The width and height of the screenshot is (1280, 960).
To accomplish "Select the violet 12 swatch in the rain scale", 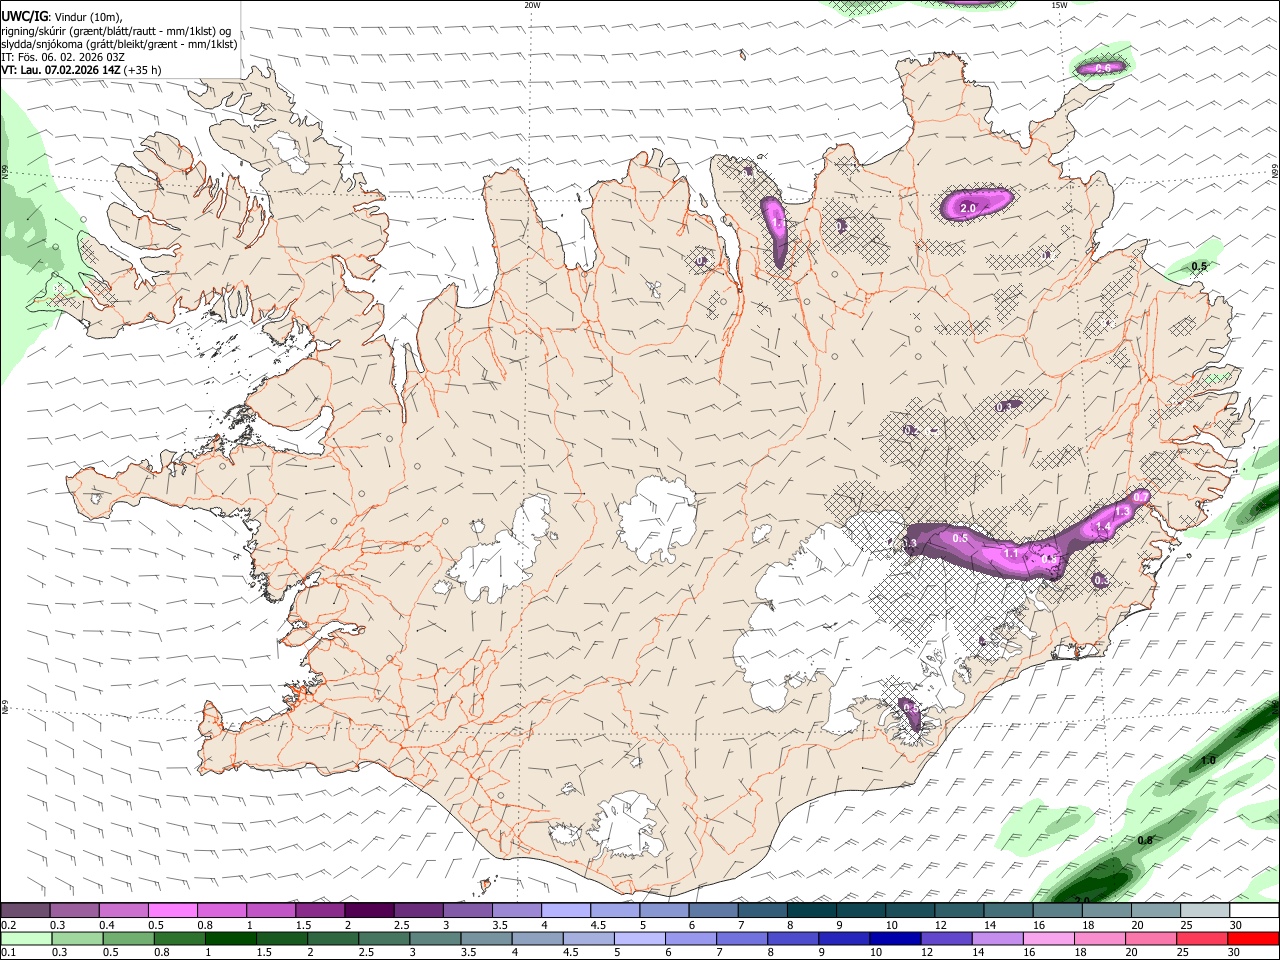I will coord(946,938).
